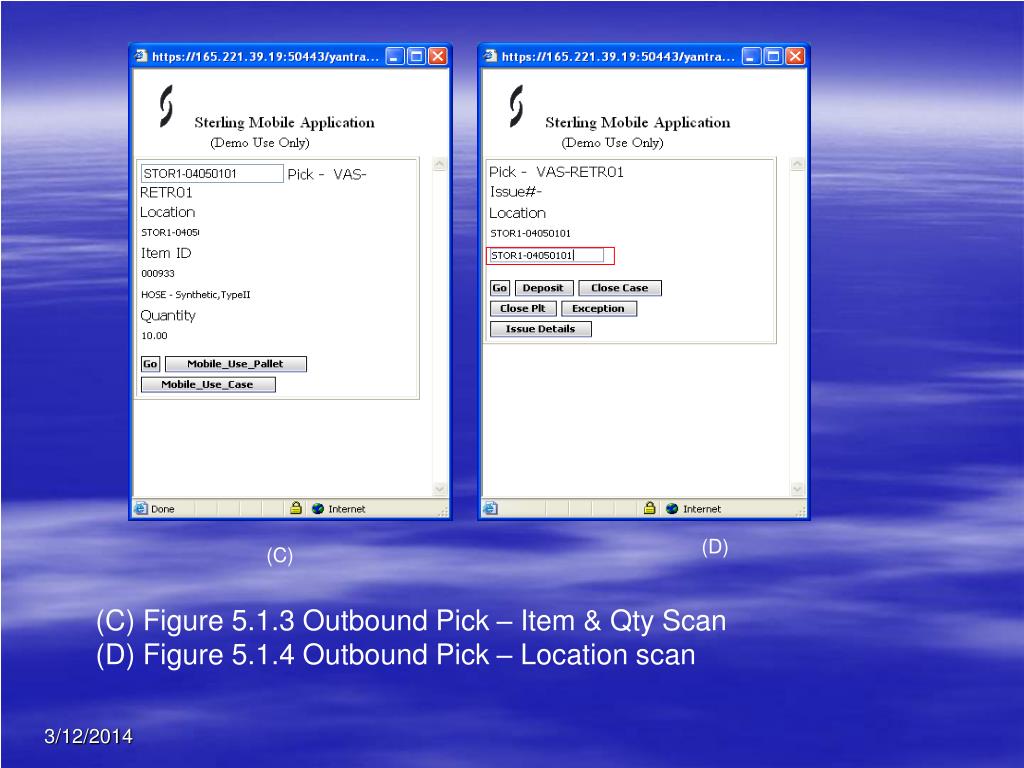1024x768 pixels.
Task: Maximize the right browser window
Action: point(773,56)
